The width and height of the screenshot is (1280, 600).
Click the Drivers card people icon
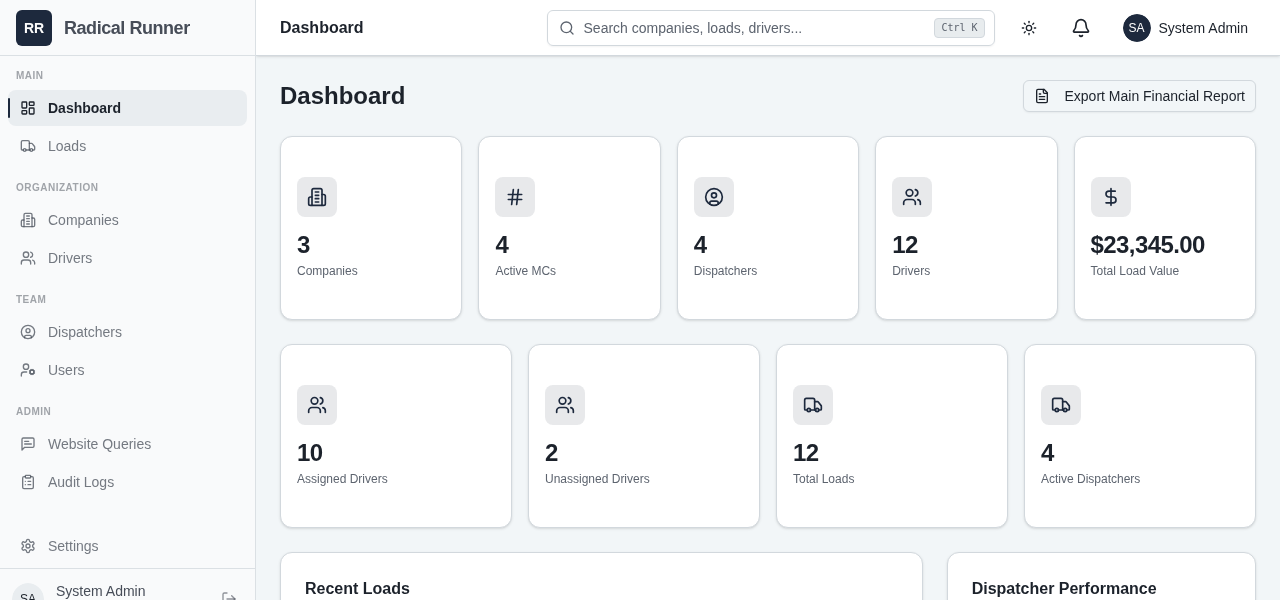pyautogui.click(x=912, y=197)
